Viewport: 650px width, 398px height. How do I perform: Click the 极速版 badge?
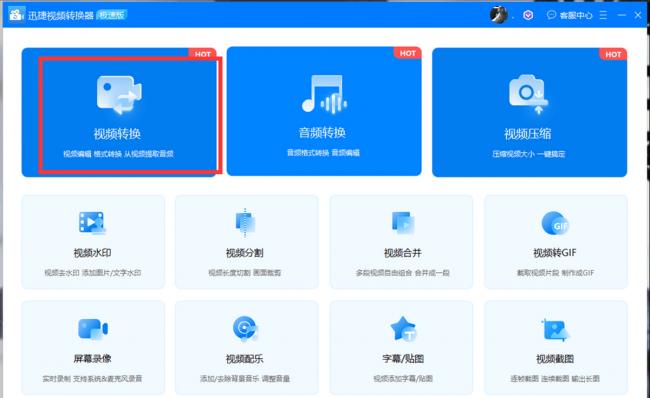[x=112, y=15]
